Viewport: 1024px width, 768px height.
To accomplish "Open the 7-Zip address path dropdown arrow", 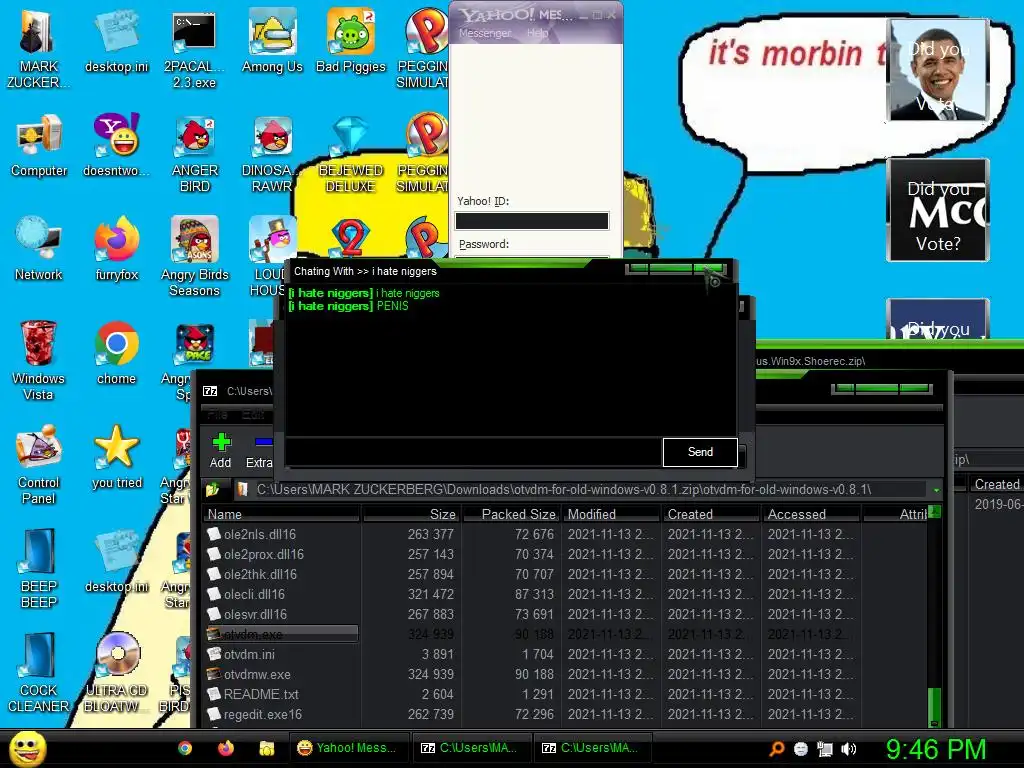I will click(x=936, y=490).
